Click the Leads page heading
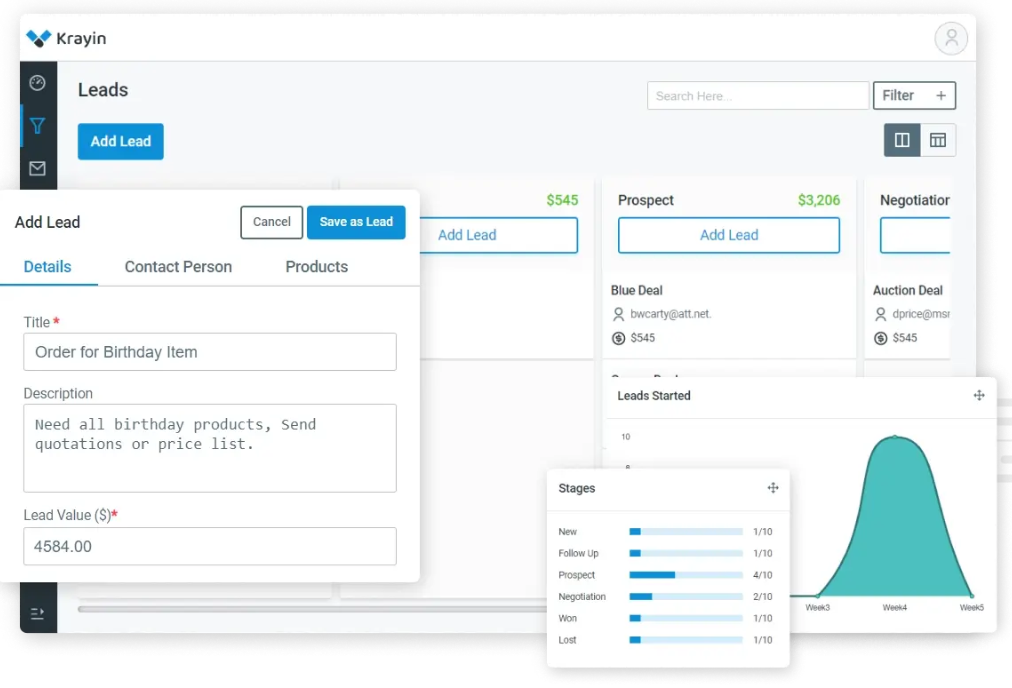The height and width of the screenshot is (688, 1012). pos(103,90)
